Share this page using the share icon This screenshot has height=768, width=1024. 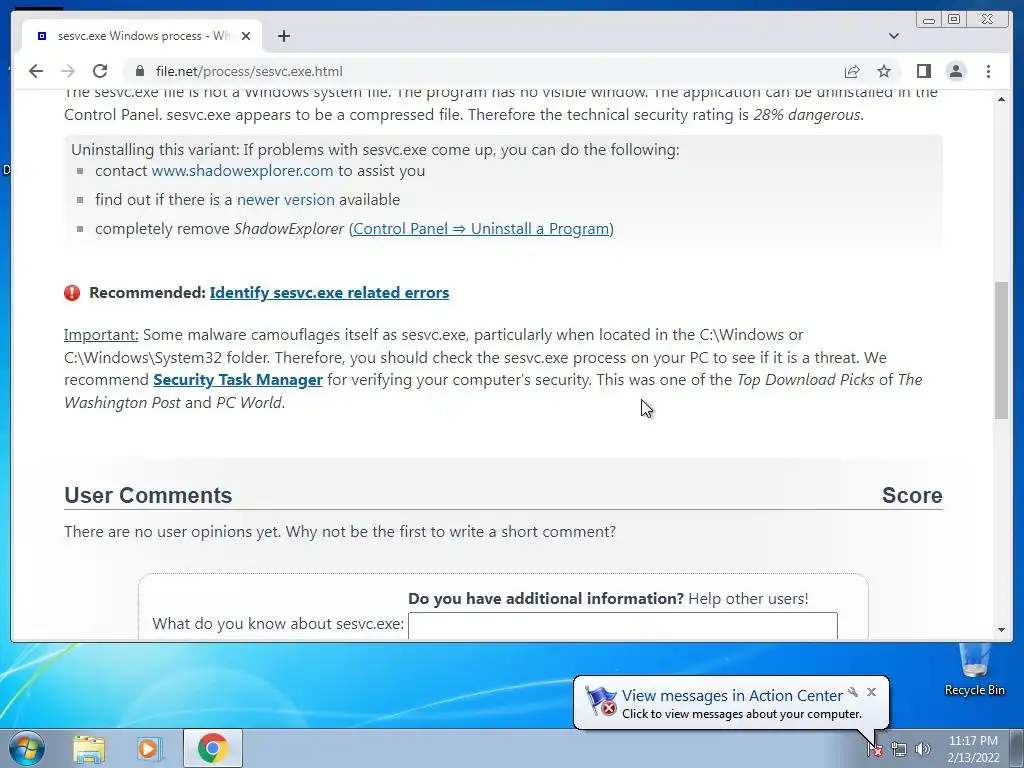tap(852, 71)
